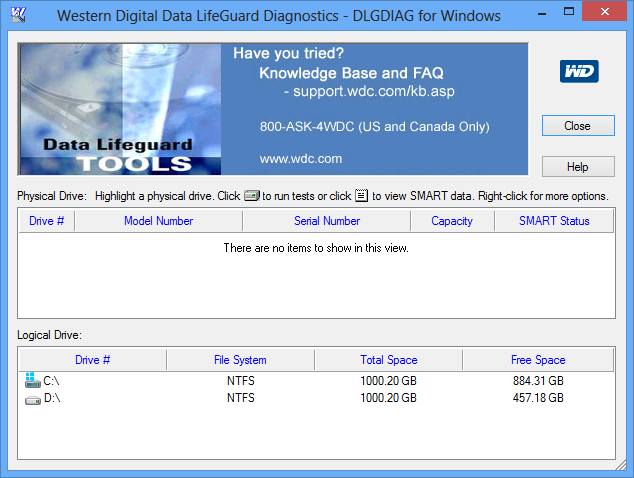The image size is (634, 478).
Task: Sort by Capacity column header
Action: pos(452,221)
